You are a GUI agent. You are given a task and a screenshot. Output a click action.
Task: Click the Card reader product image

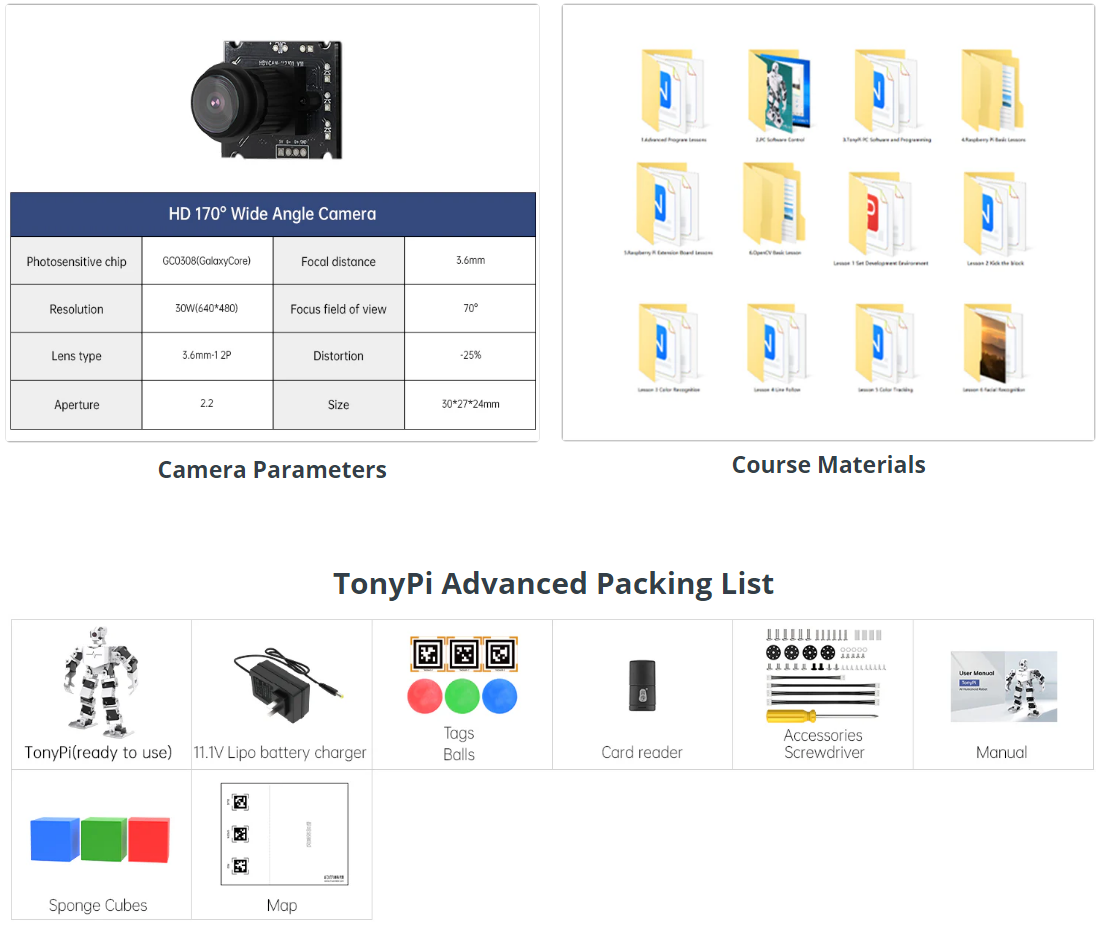[x=641, y=685]
